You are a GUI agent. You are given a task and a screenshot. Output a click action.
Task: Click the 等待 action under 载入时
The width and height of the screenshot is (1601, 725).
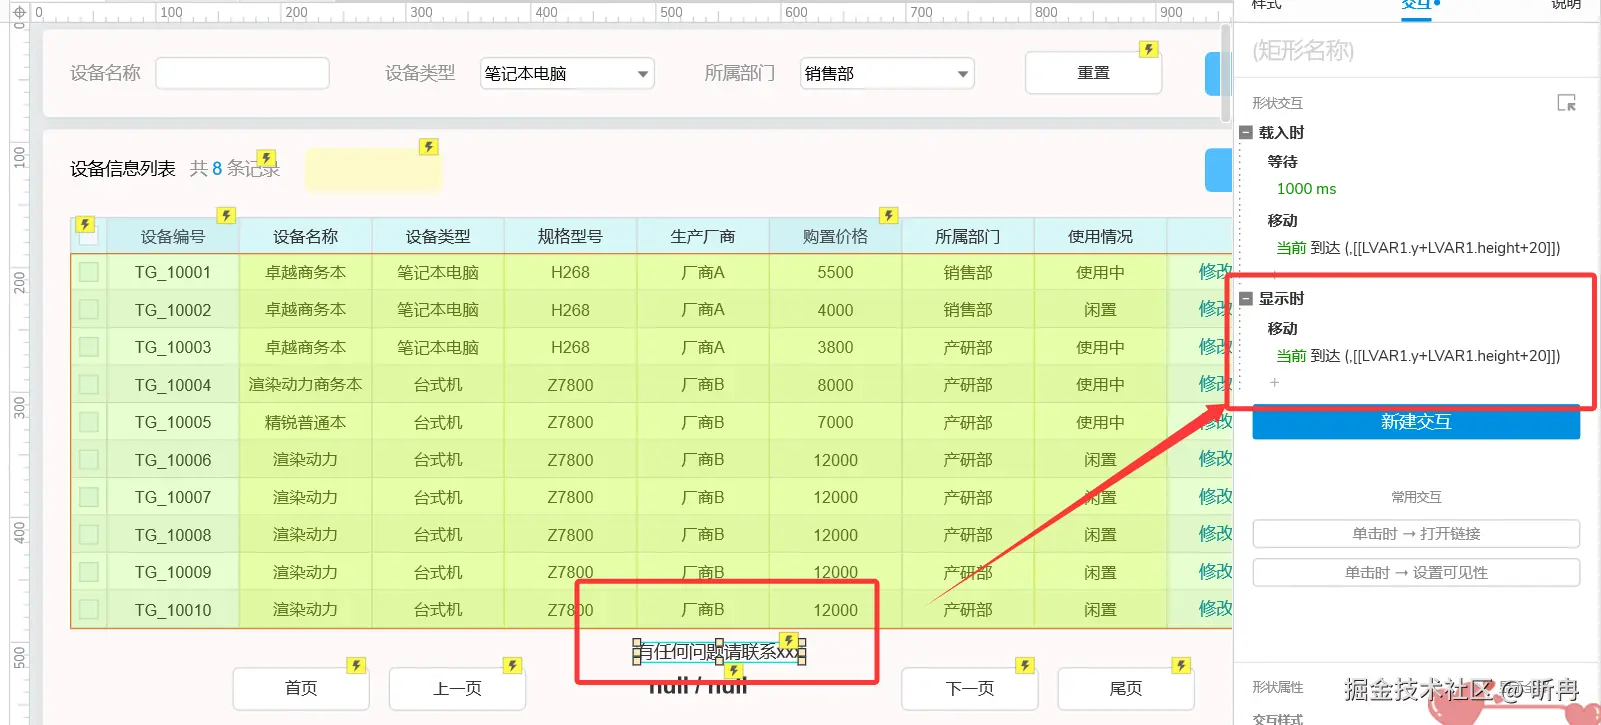(x=1282, y=161)
